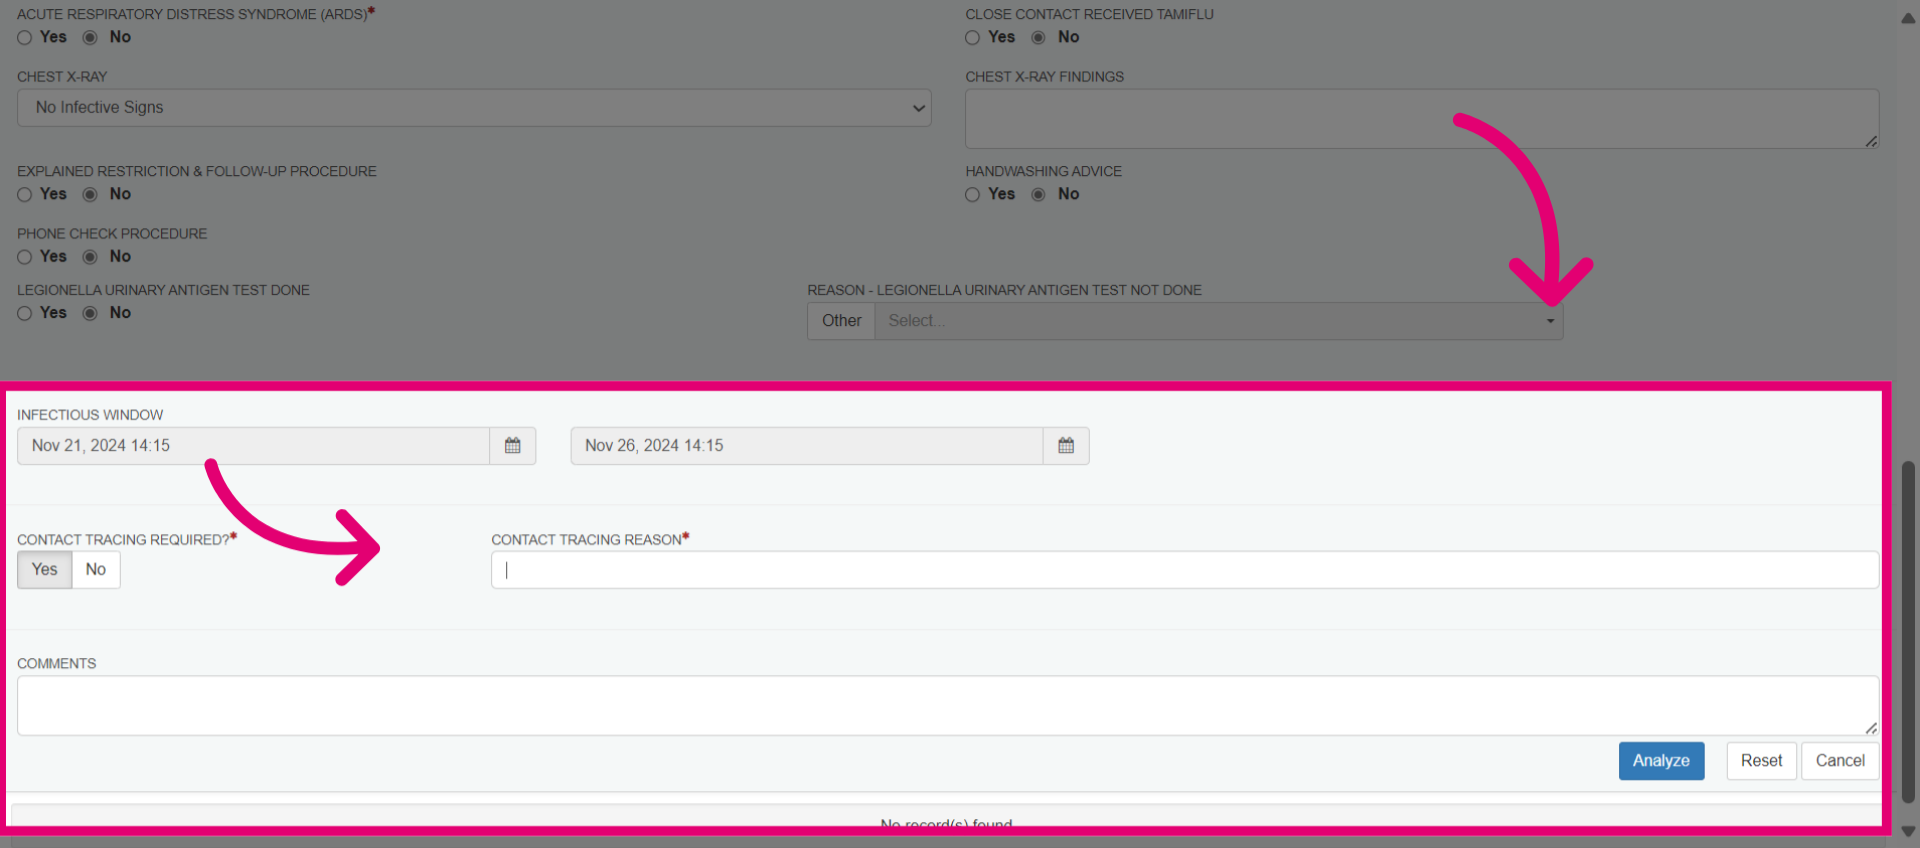
Task: Click the infectious window start date field
Action: click(x=253, y=446)
